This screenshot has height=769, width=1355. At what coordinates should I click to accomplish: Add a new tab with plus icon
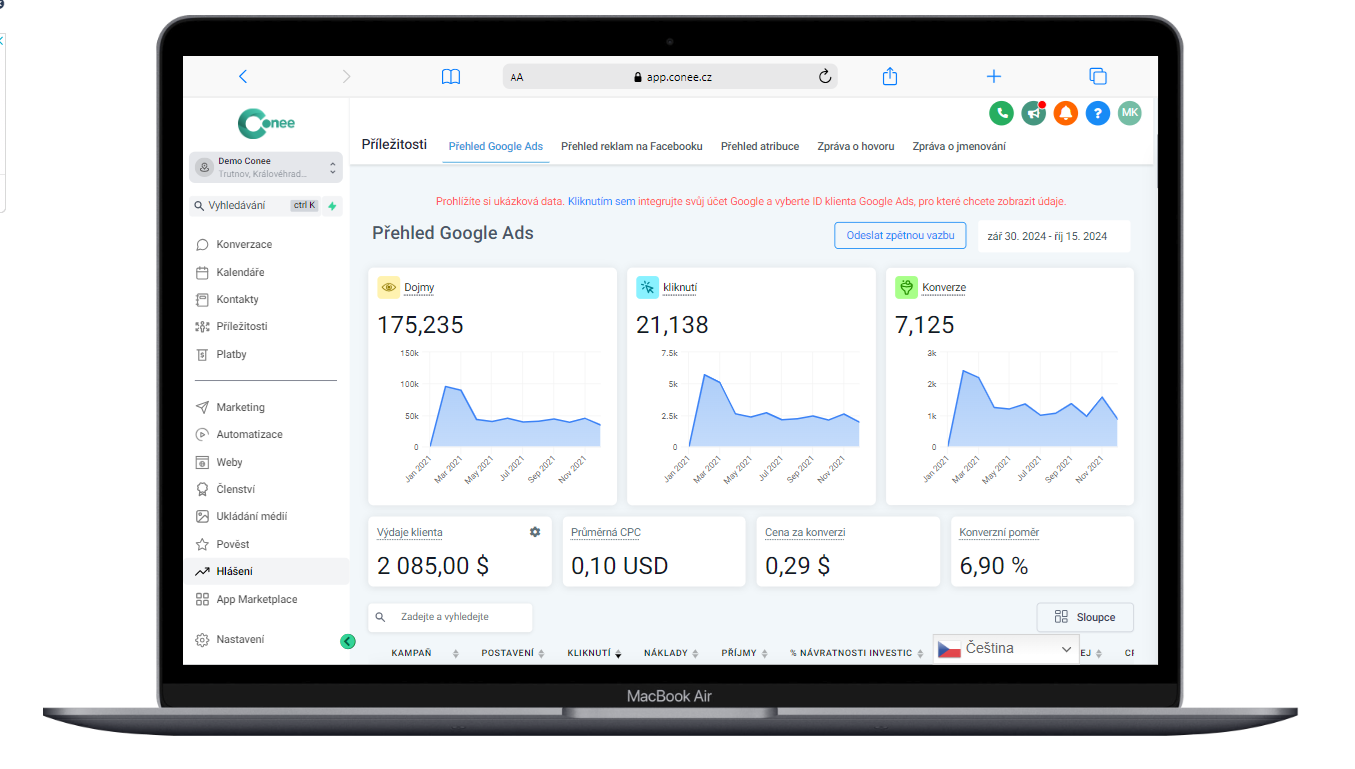[994, 76]
